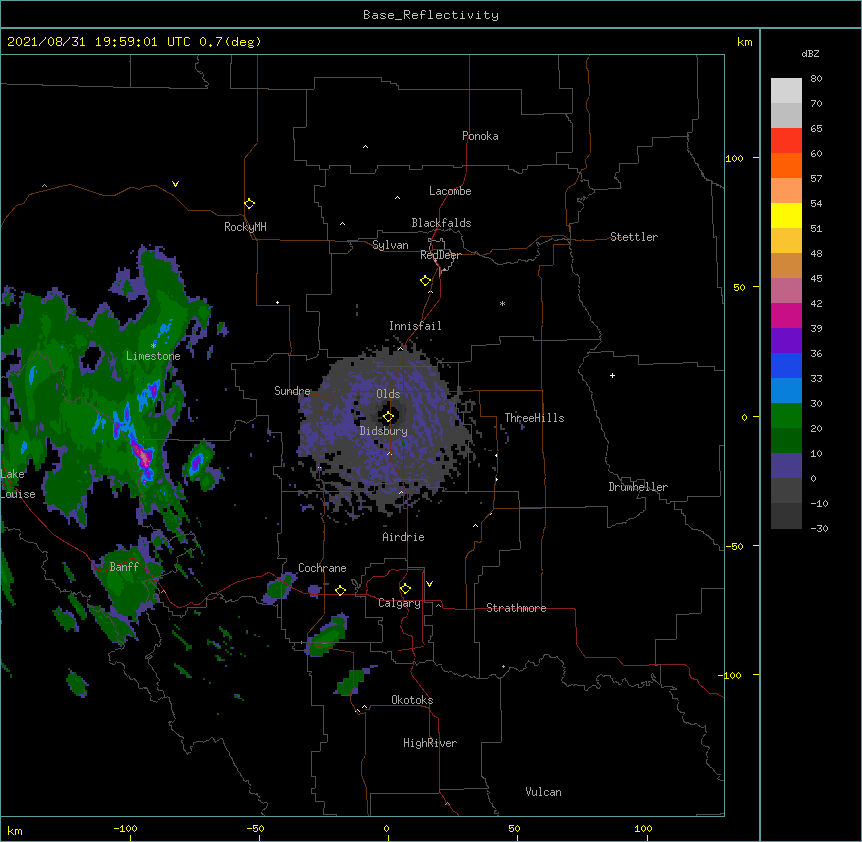Click the RockyMH label

click(x=245, y=227)
